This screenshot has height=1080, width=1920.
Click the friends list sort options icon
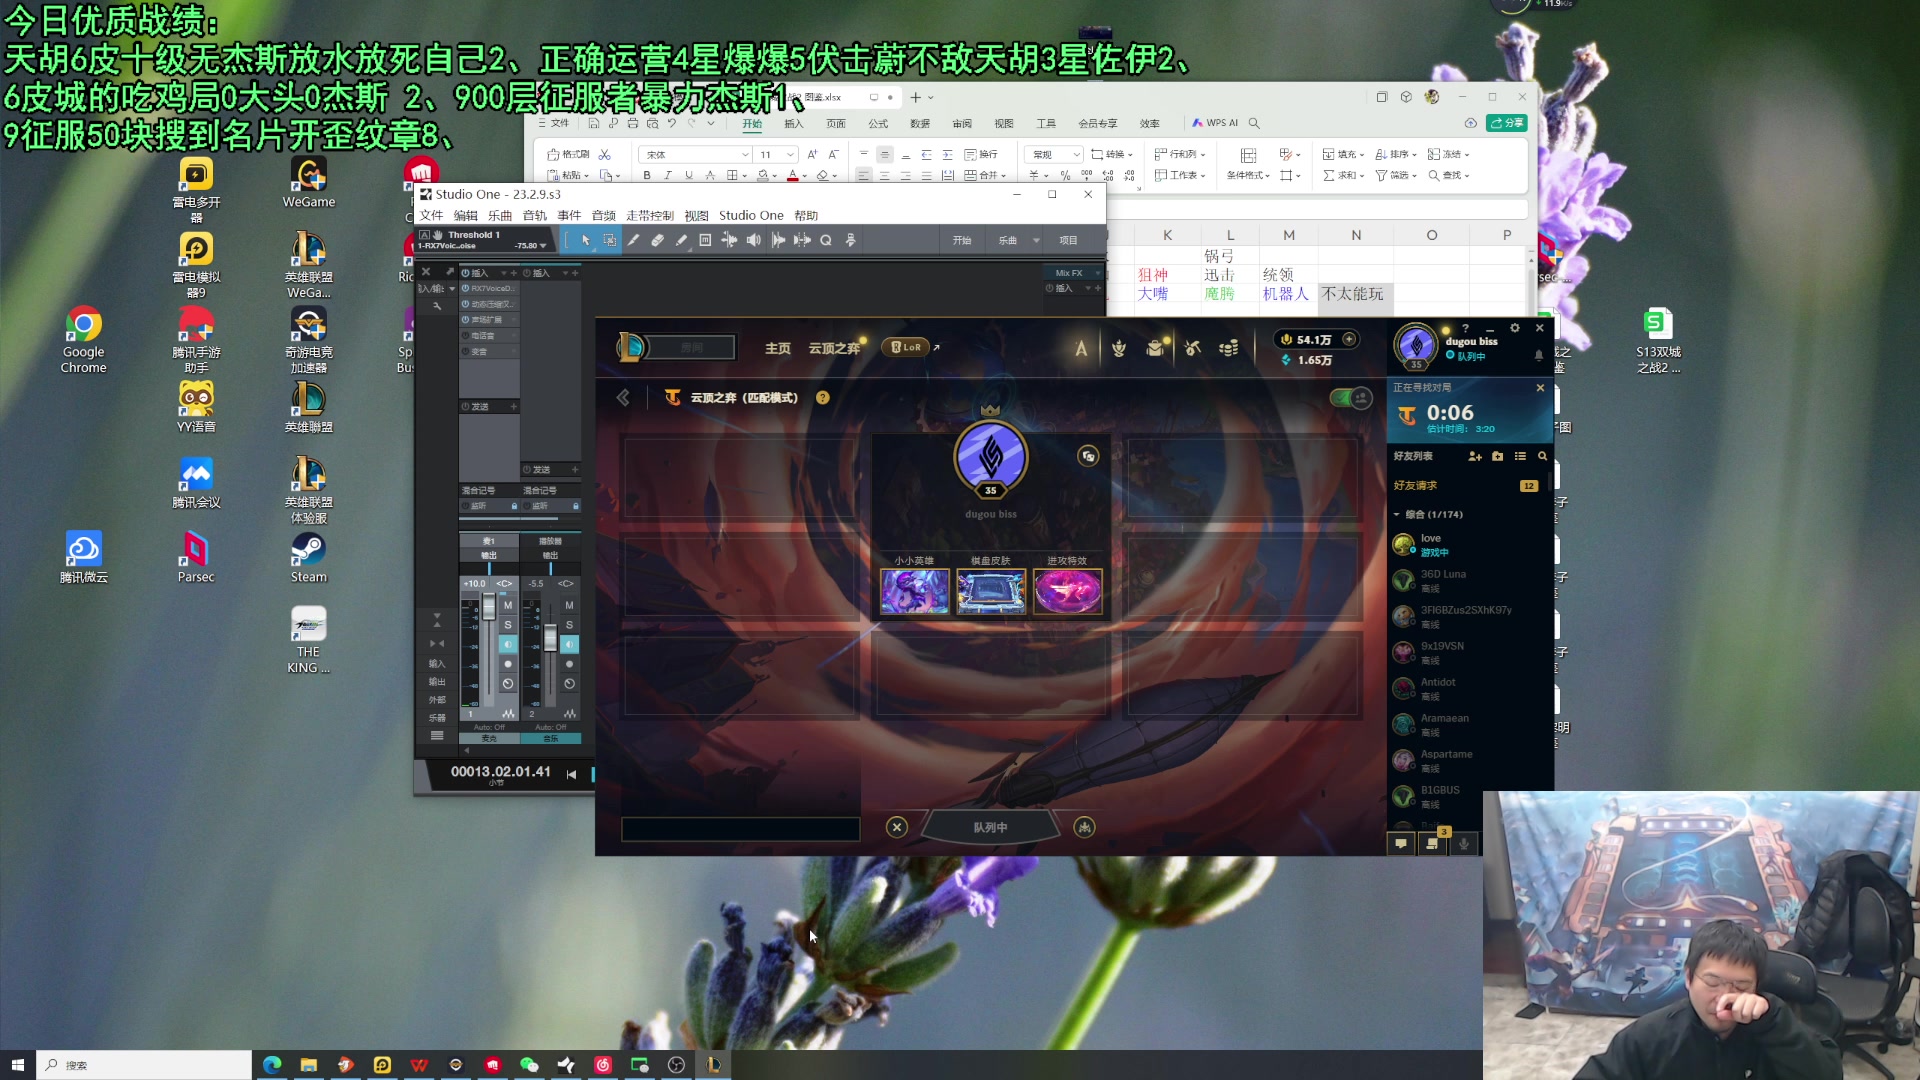[x=1520, y=456]
